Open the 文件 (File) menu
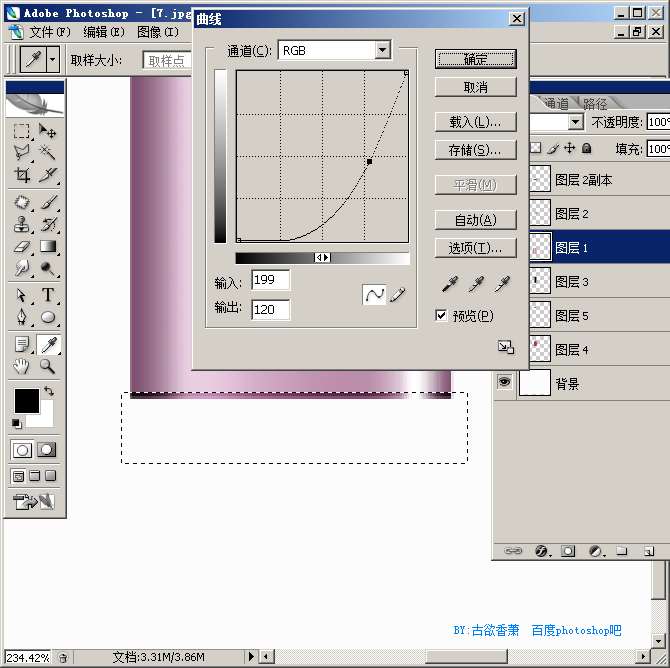Screen dimensions: 670x668 (x=47, y=32)
